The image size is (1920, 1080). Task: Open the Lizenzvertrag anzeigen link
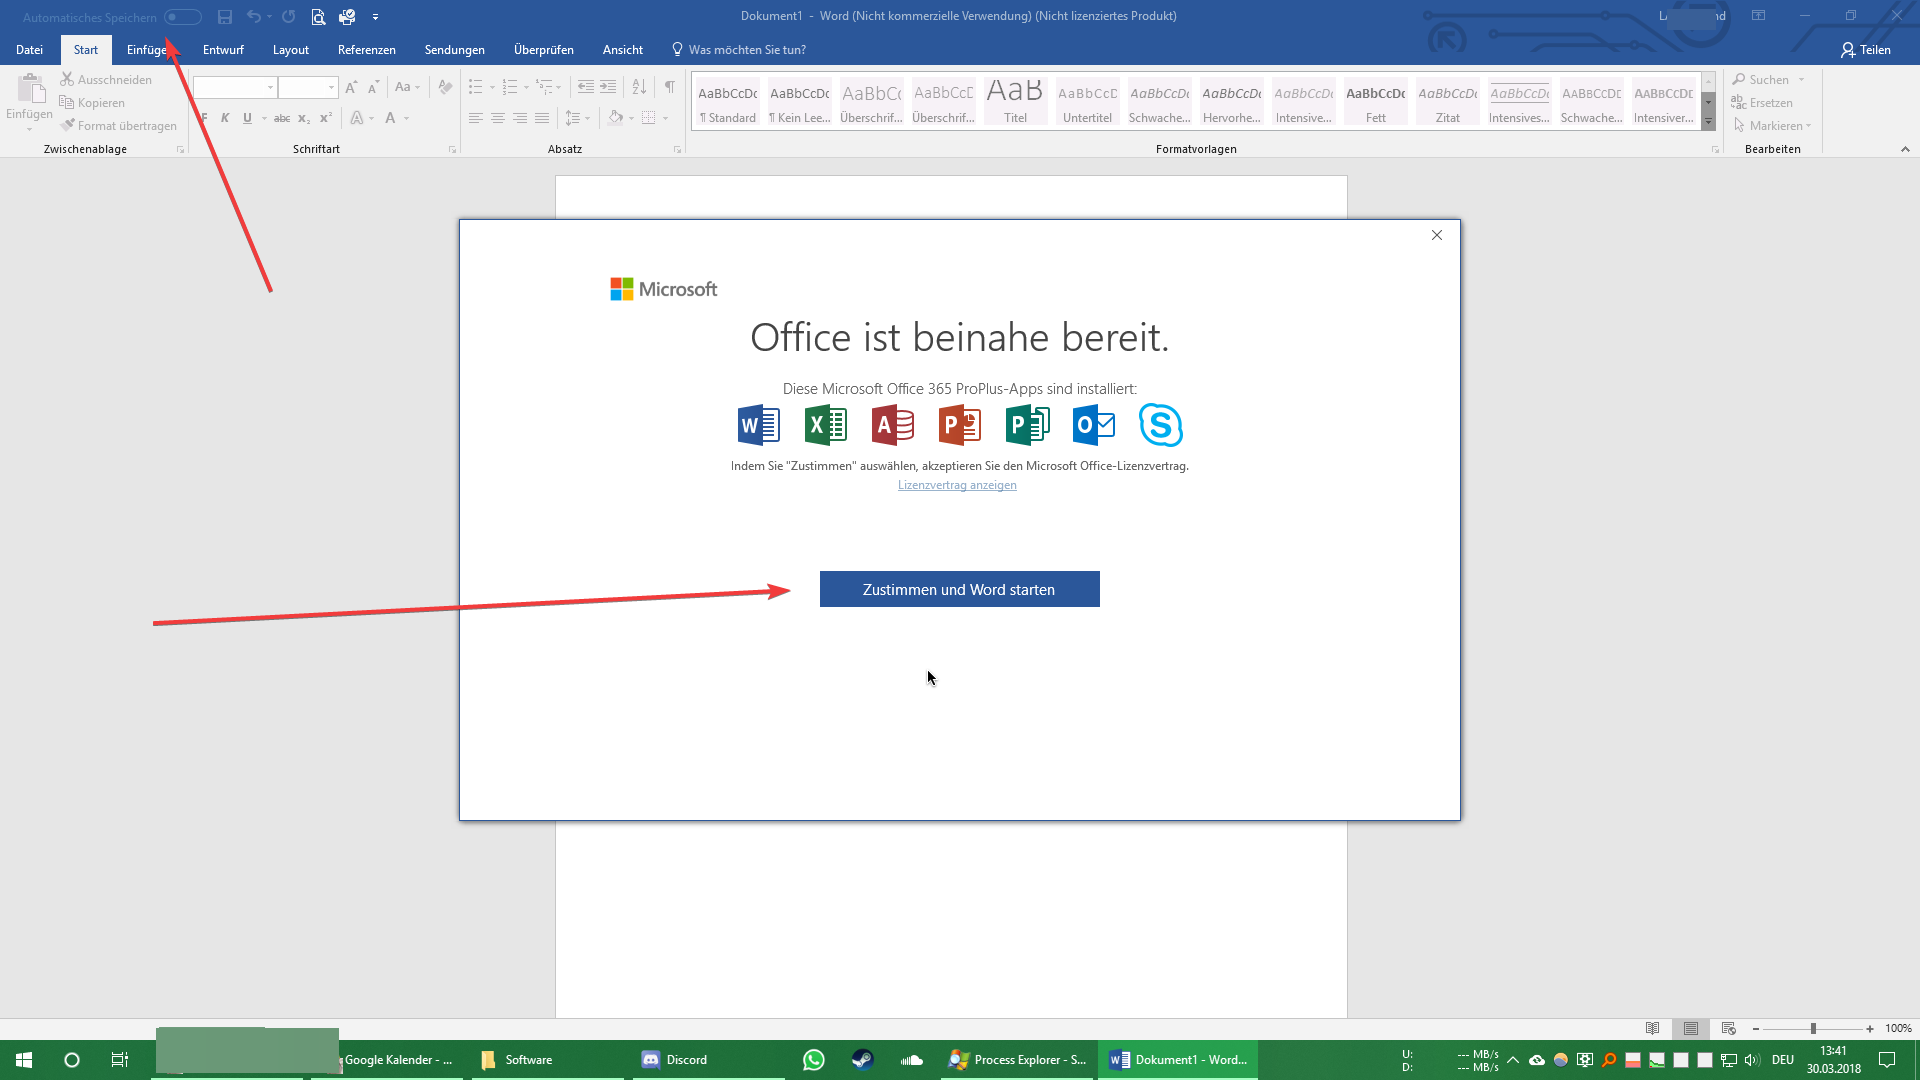pos(957,485)
